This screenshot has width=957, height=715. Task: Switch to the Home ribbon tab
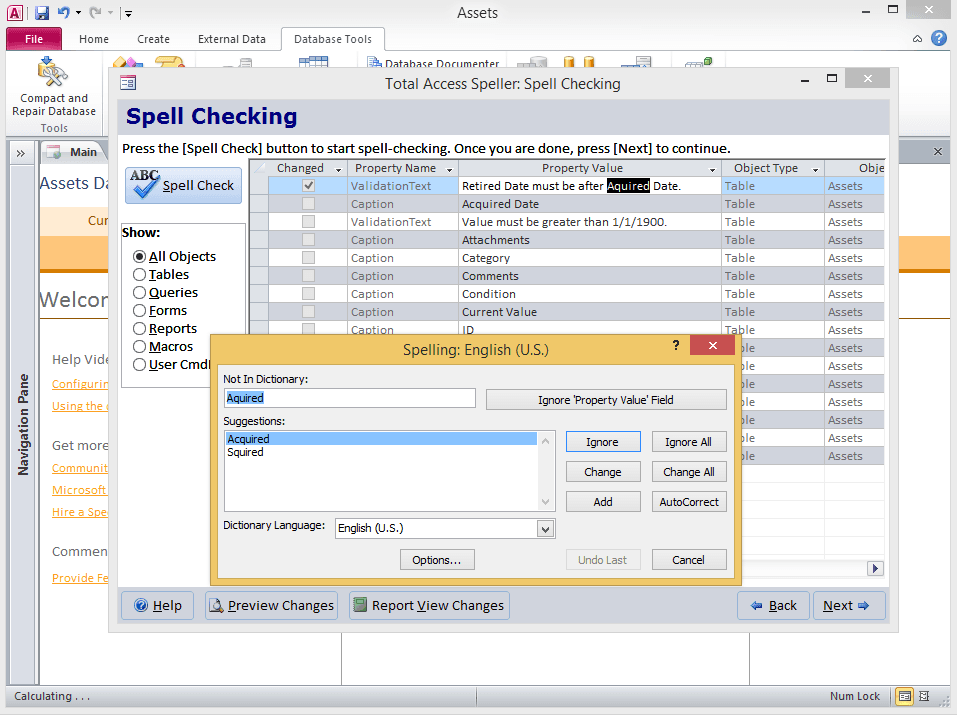[93, 39]
